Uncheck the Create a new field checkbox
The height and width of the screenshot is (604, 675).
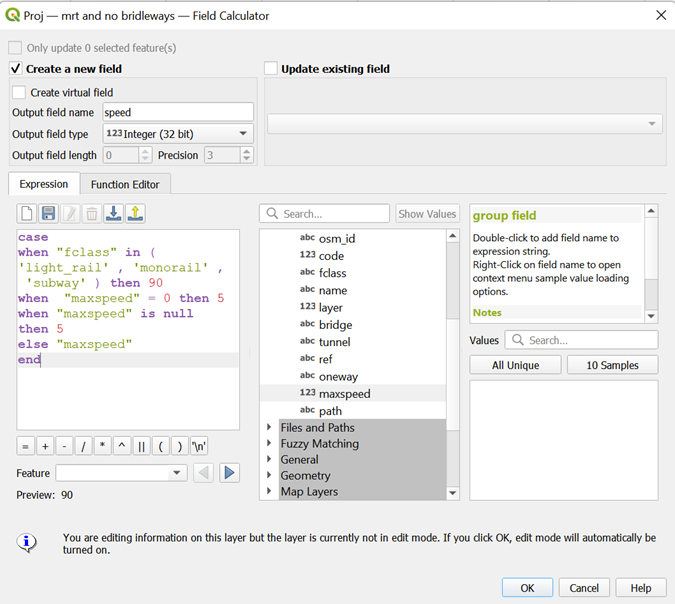tap(16, 69)
